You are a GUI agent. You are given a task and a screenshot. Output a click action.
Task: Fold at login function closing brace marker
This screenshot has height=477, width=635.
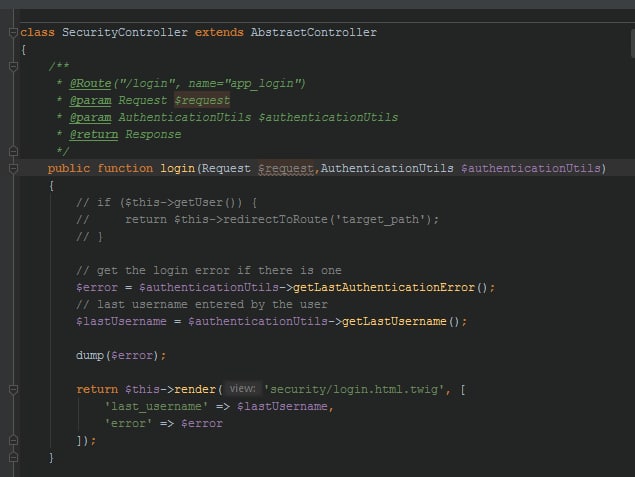coord(13,457)
